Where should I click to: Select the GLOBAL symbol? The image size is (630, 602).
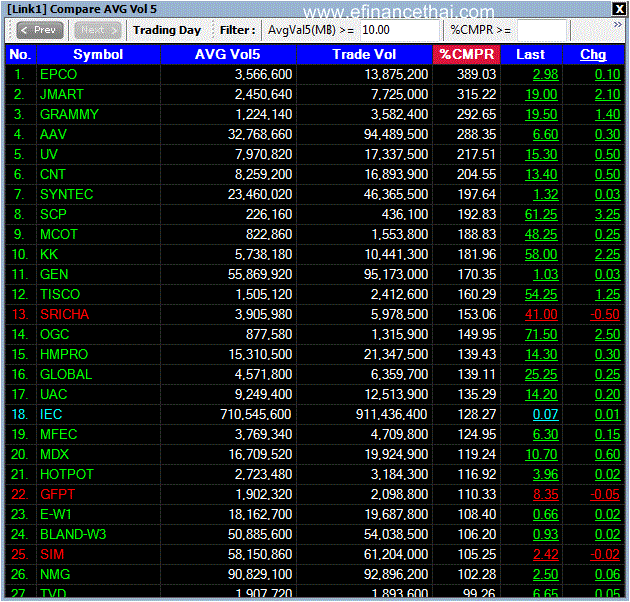[66, 374]
